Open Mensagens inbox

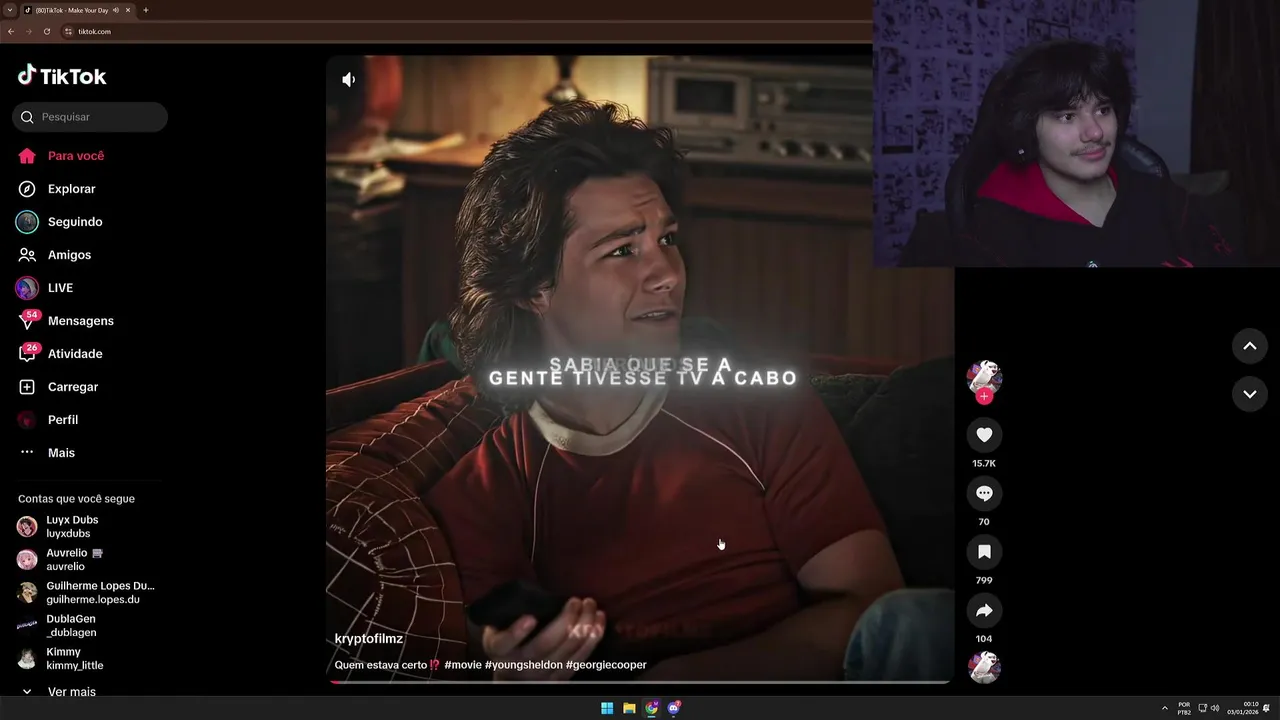coord(81,321)
